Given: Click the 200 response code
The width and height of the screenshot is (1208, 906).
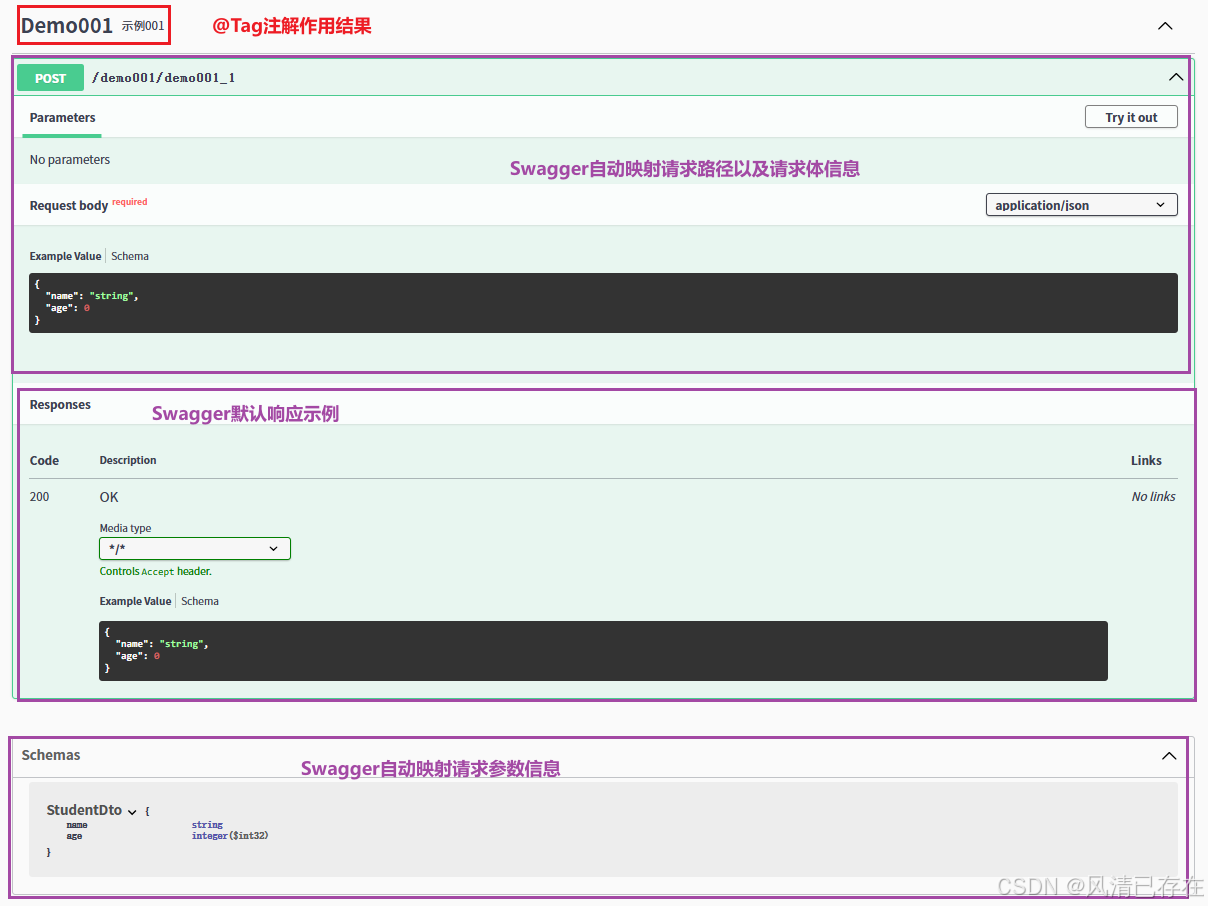Looking at the screenshot, I should click(x=39, y=497).
